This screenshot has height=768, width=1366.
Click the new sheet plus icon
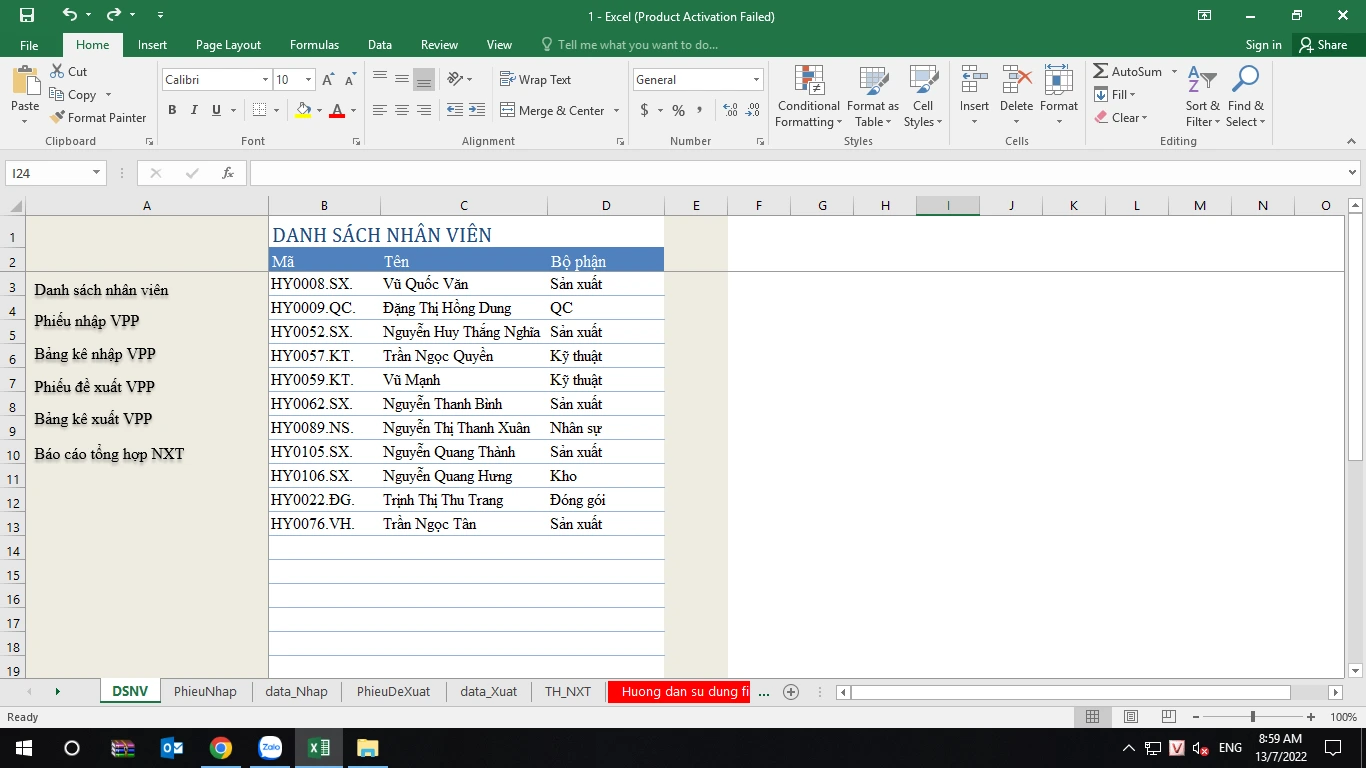pyautogui.click(x=791, y=691)
